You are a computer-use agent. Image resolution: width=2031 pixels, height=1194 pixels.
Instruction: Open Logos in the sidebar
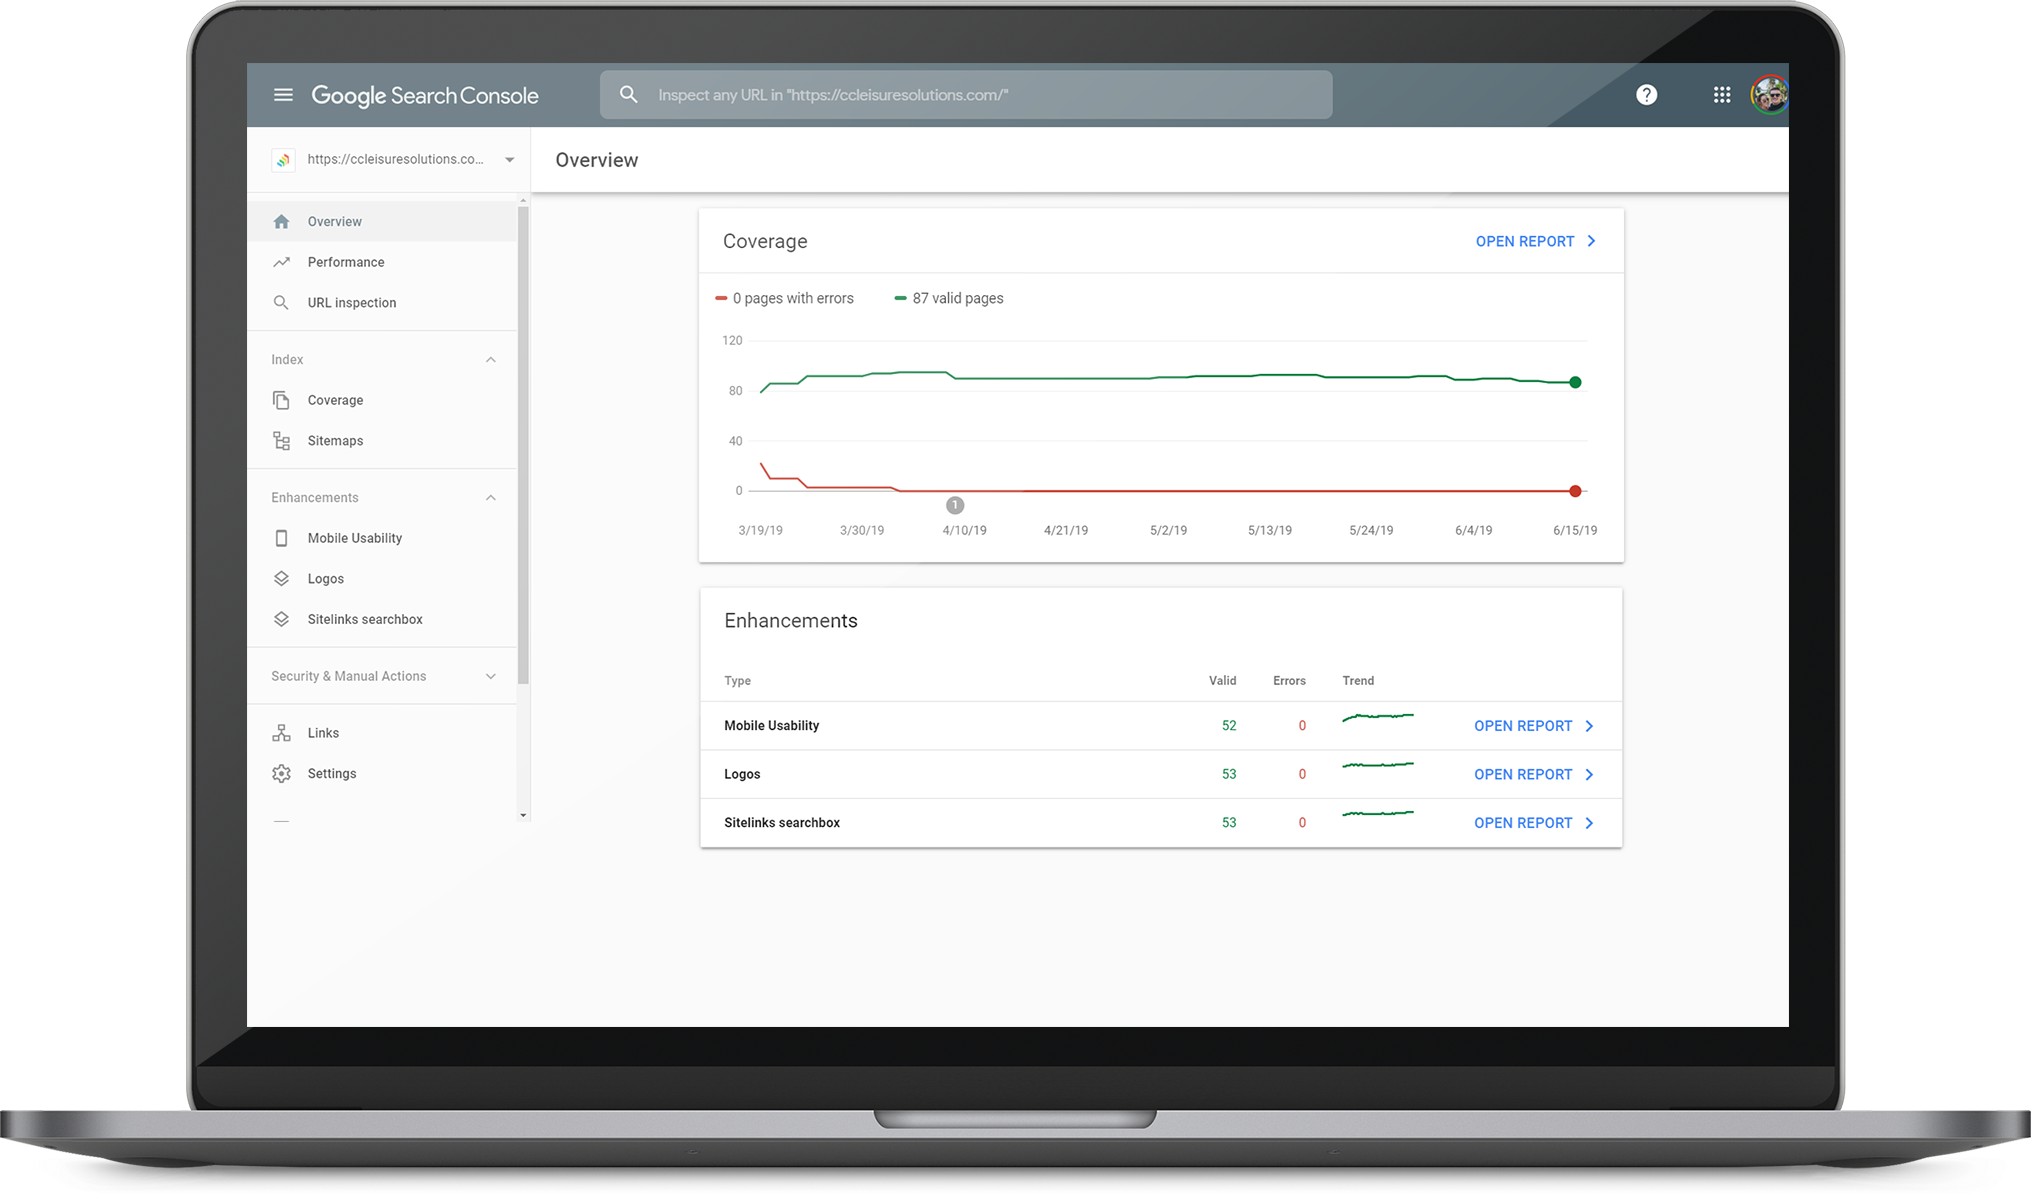(382, 579)
